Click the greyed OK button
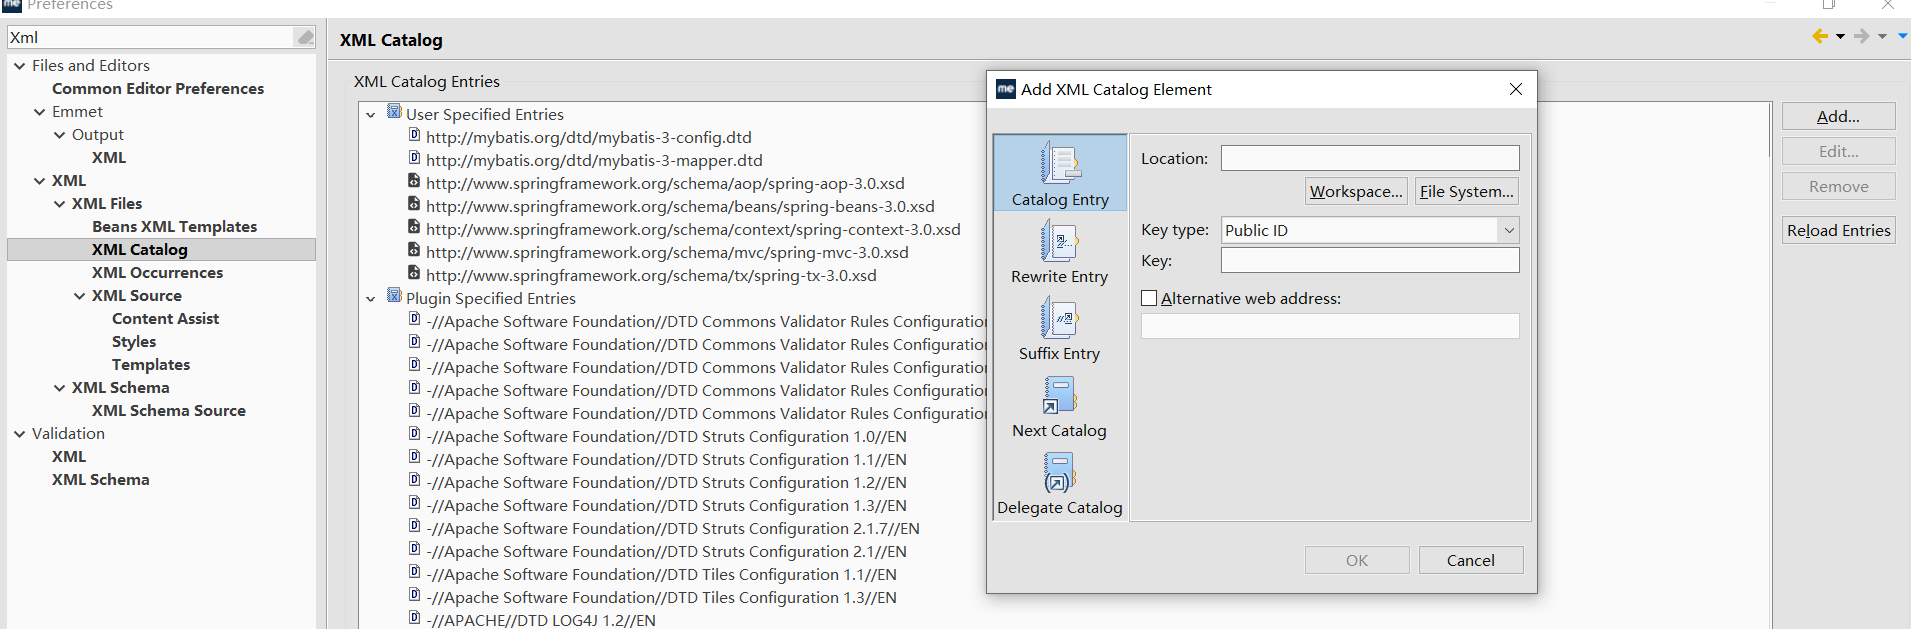The image size is (1911, 629). click(x=1356, y=560)
